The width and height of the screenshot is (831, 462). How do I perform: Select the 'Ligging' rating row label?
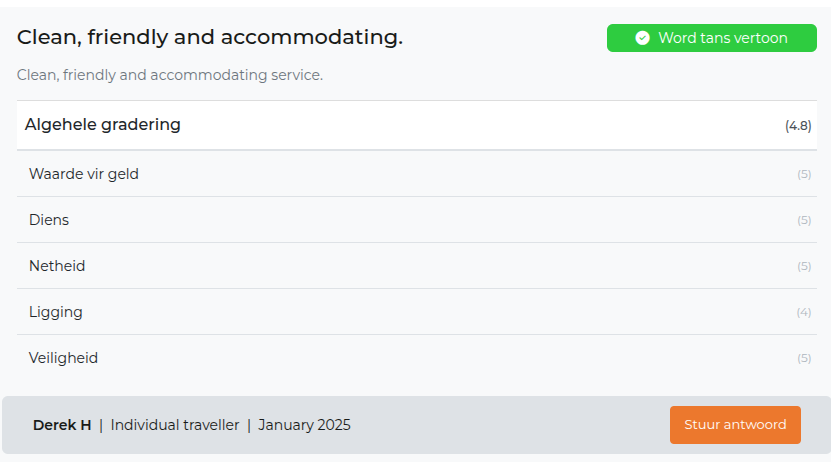pyautogui.click(x=56, y=312)
